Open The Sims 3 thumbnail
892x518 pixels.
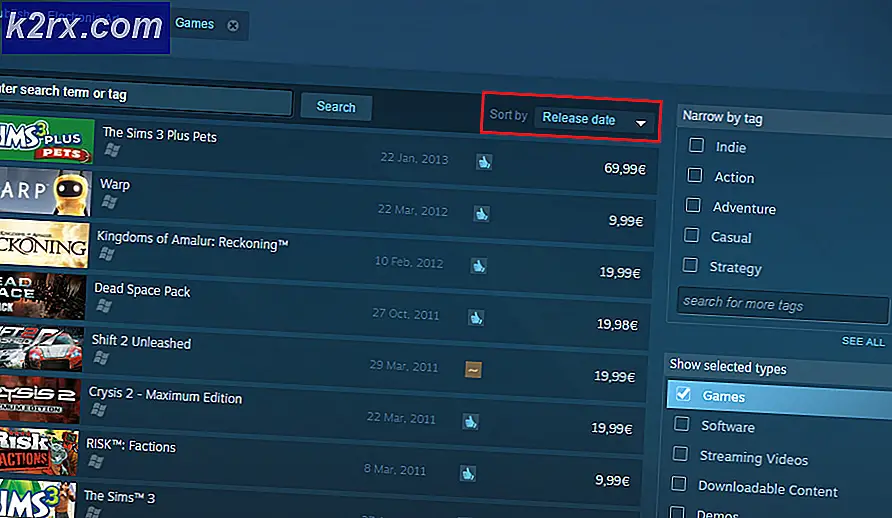[x=37, y=499]
